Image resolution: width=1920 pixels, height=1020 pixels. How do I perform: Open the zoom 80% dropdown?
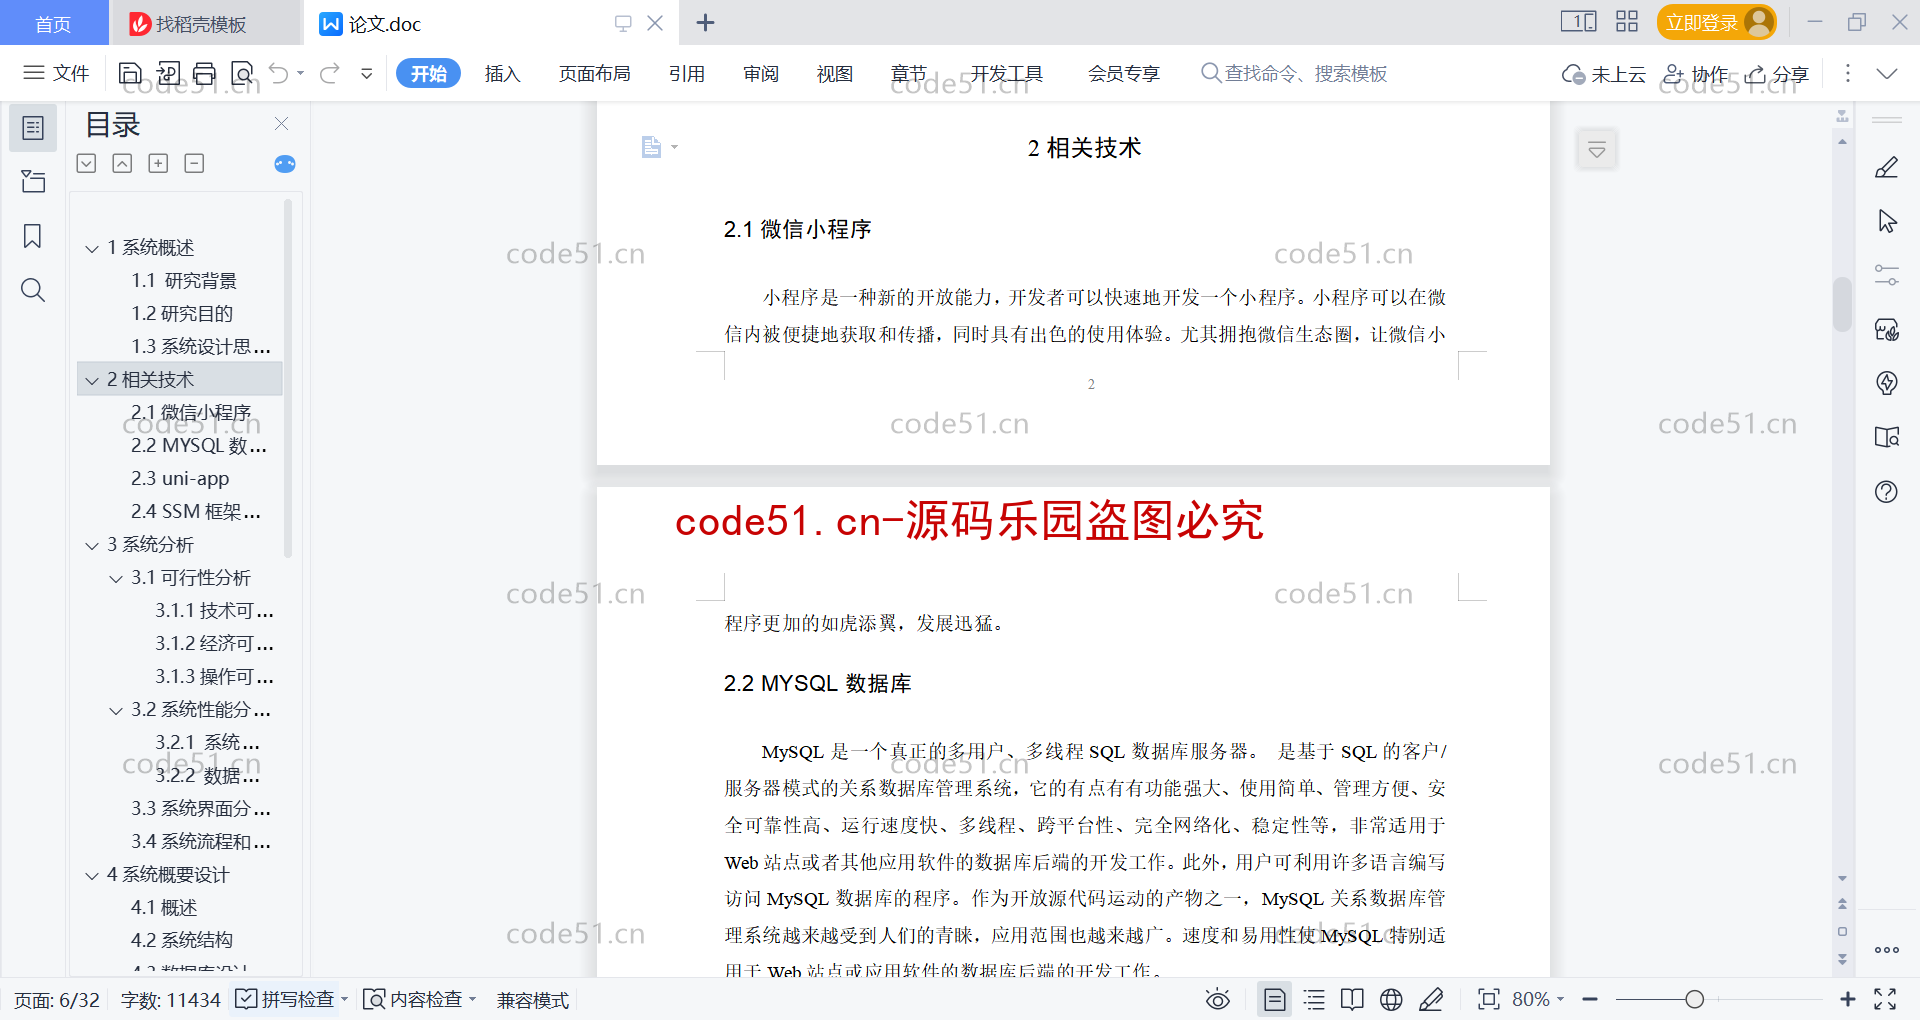[x=1538, y=999]
